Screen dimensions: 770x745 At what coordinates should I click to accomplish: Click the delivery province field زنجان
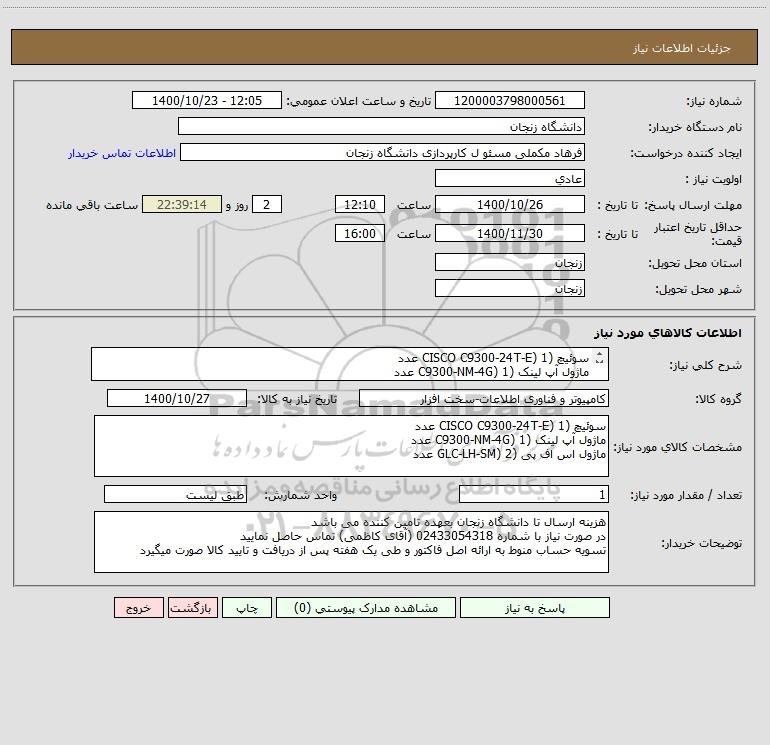click(x=510, y=263)
